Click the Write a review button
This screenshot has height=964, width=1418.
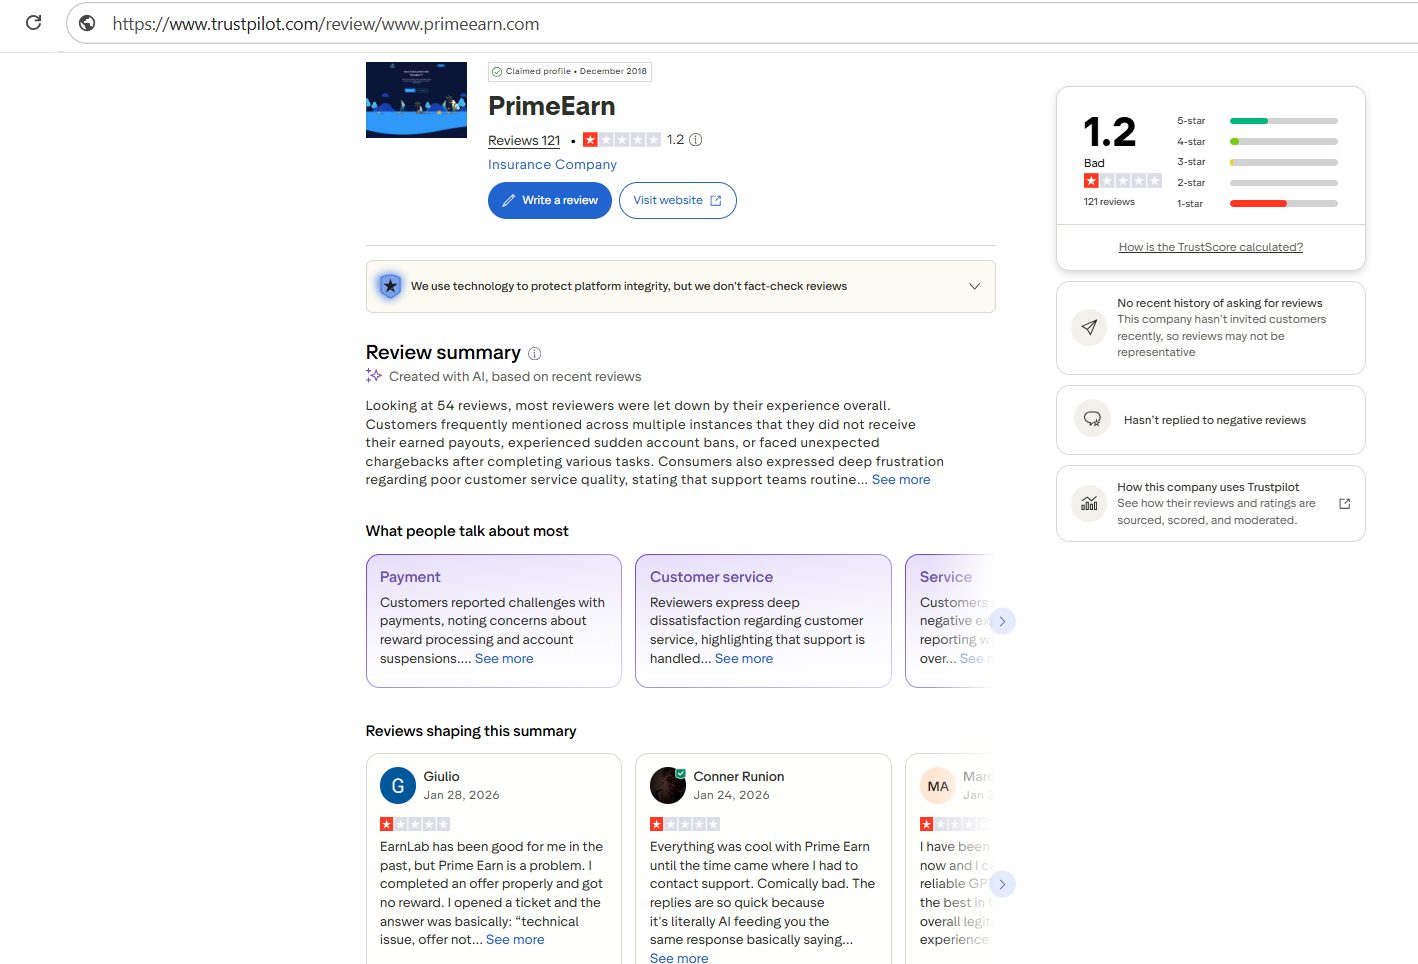pos(549,200)
